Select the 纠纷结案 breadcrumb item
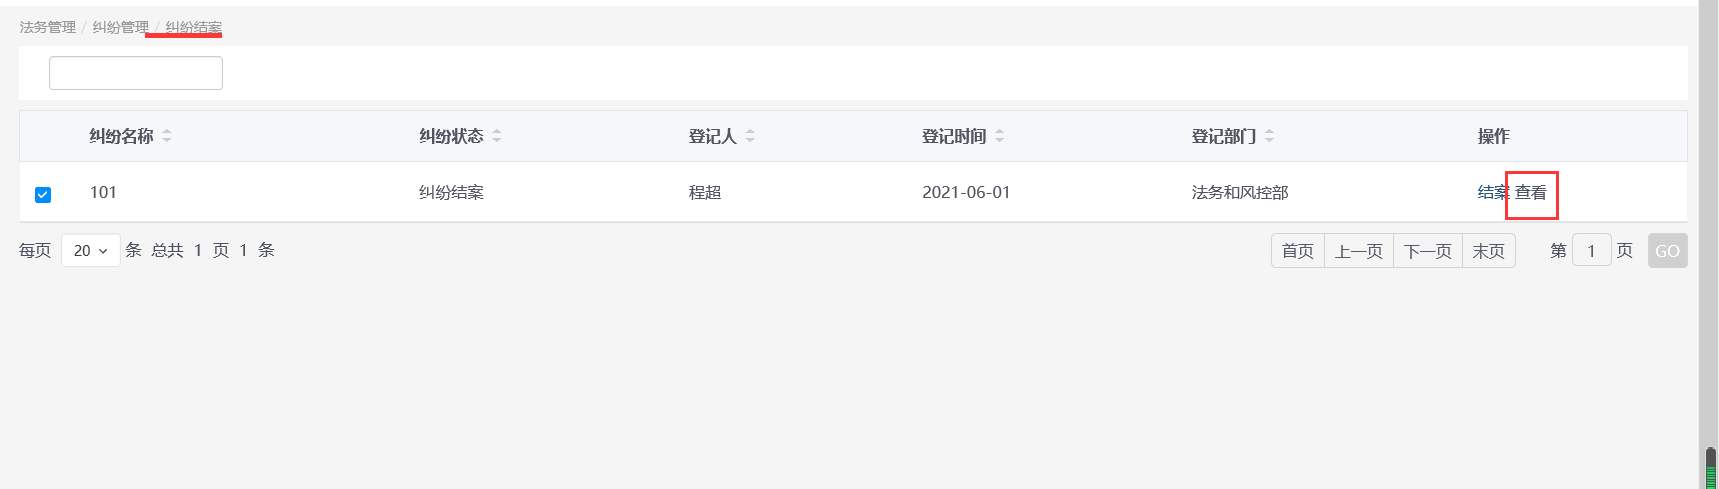 click(193, 27)
